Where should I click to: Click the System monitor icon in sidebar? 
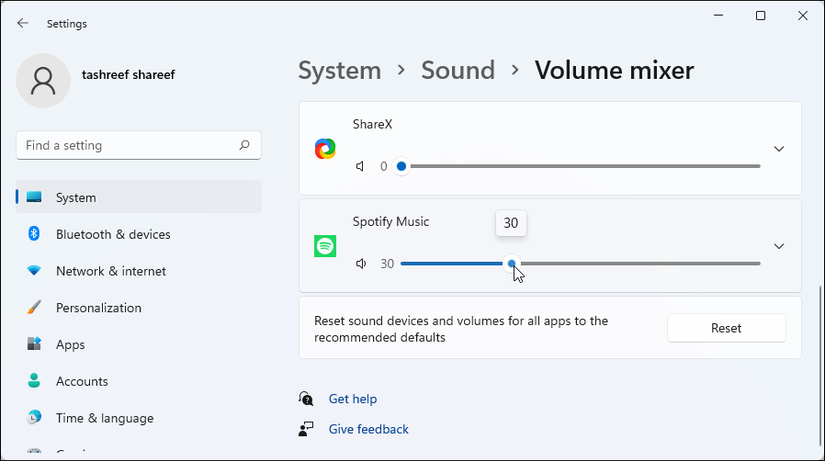34,197
